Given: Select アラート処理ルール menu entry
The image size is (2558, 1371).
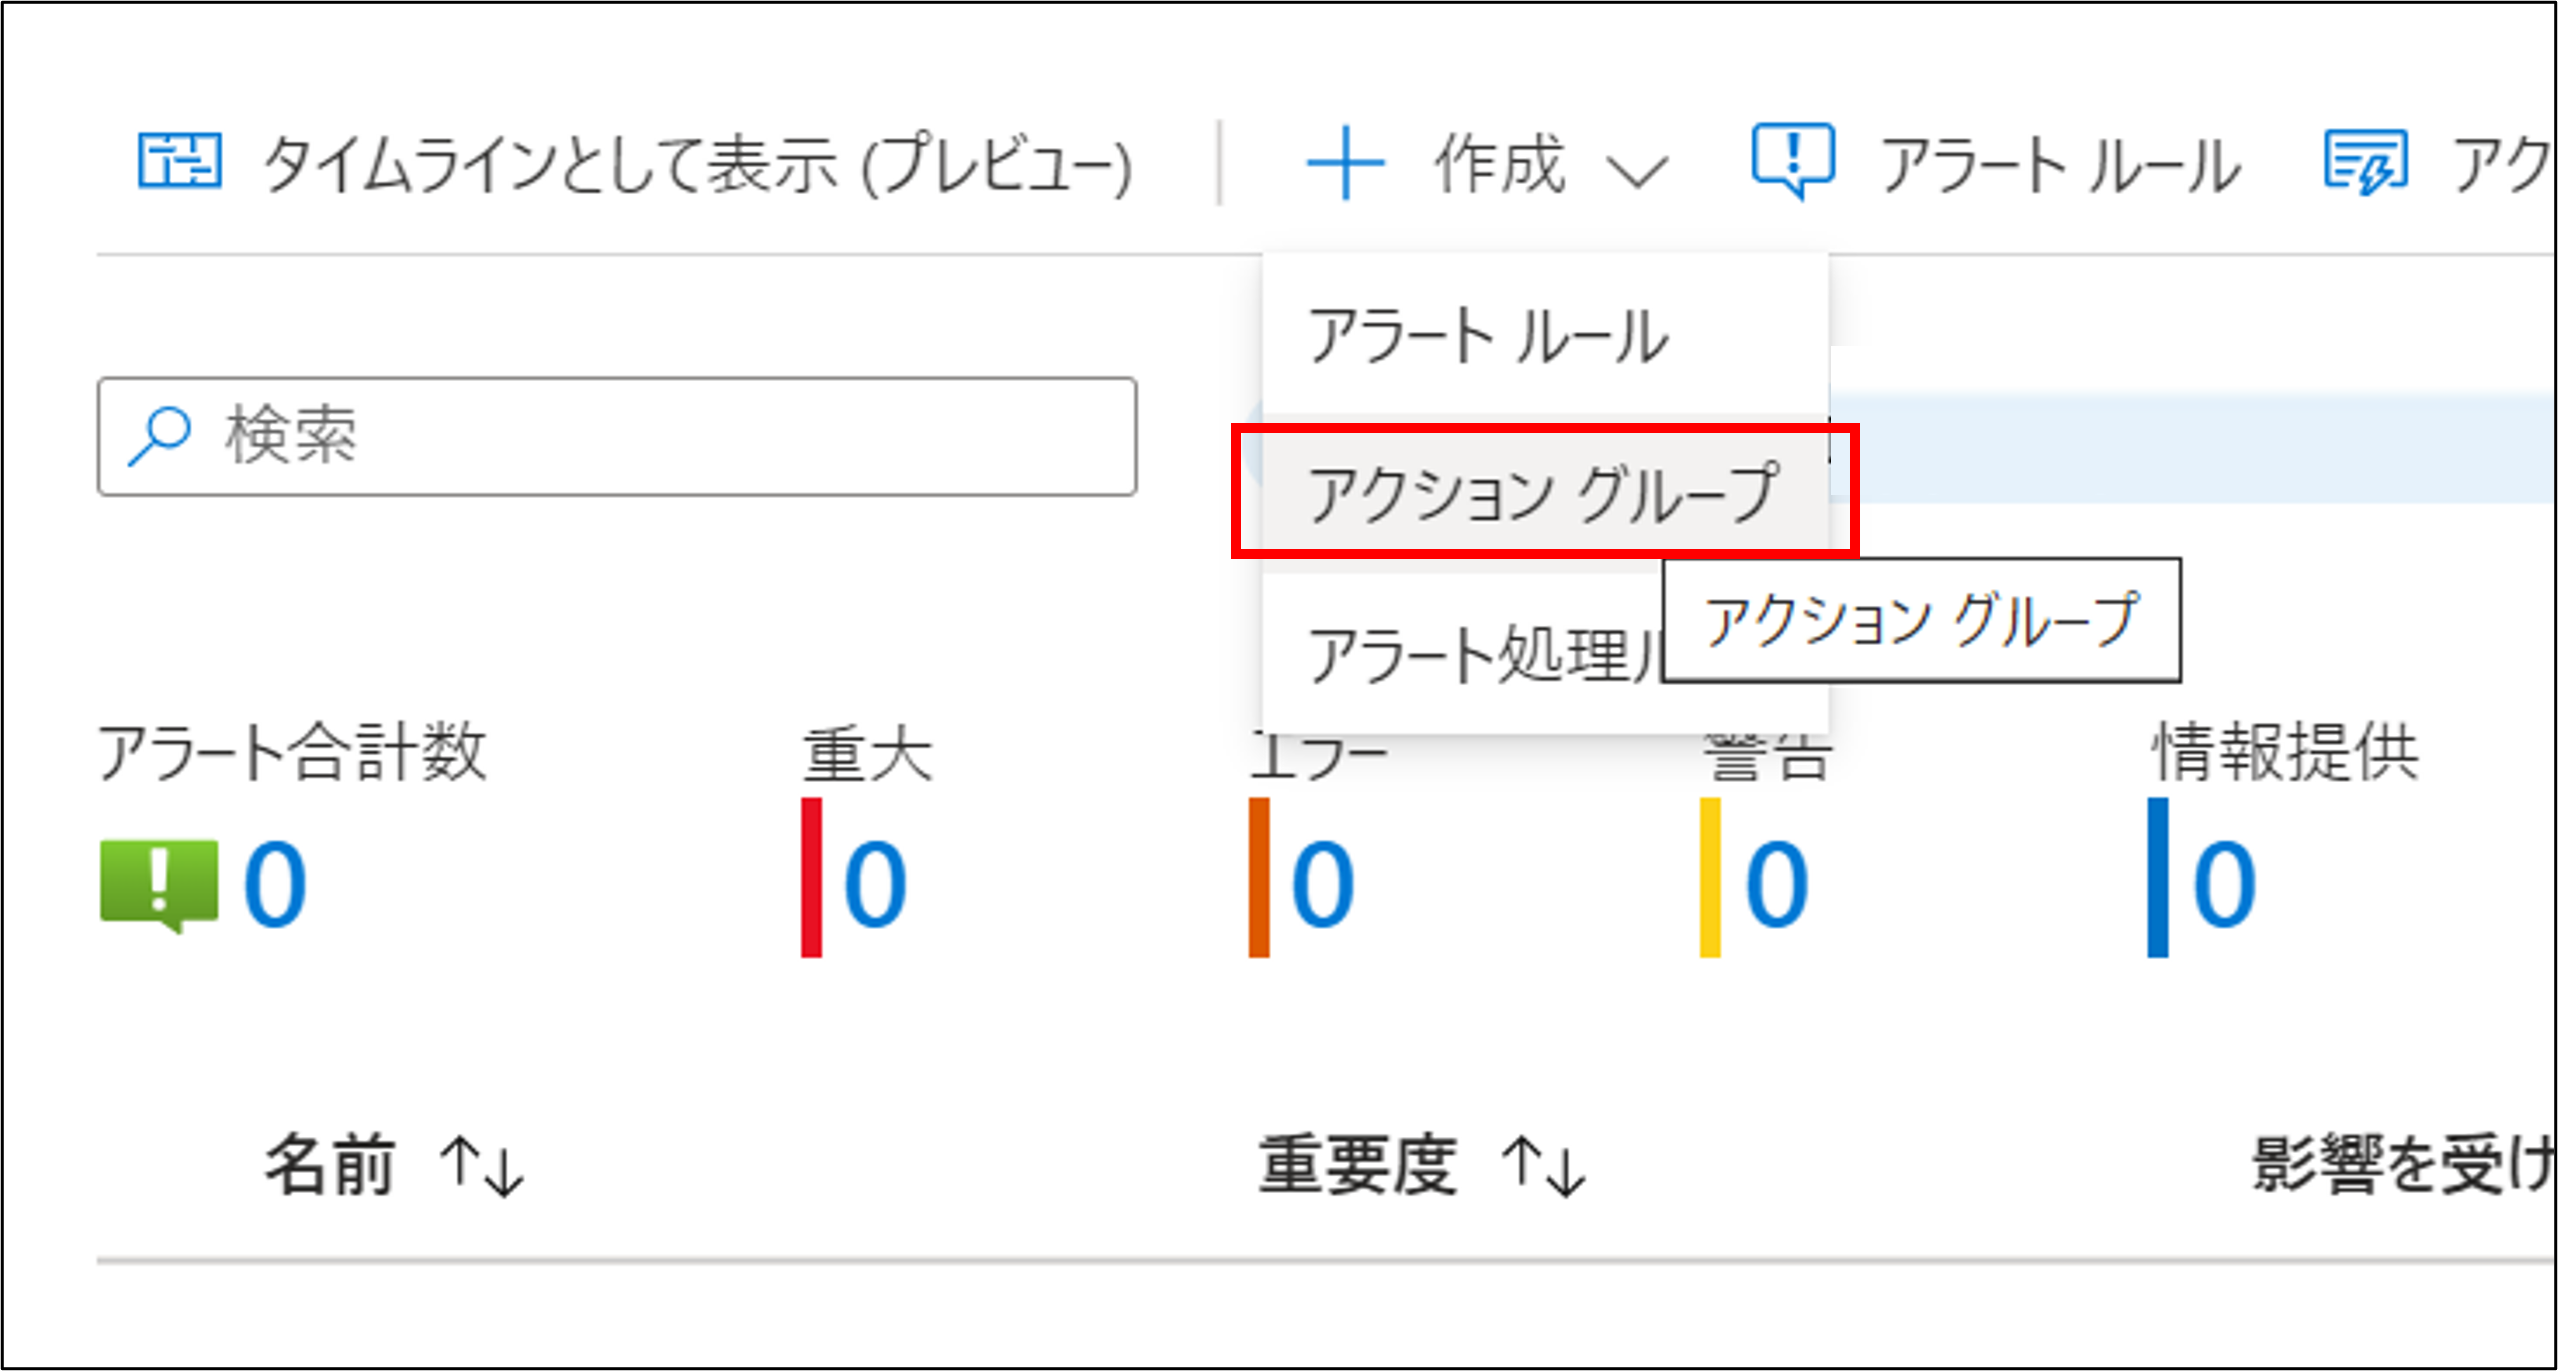Looking at the screenshot, I should 1480,655.
